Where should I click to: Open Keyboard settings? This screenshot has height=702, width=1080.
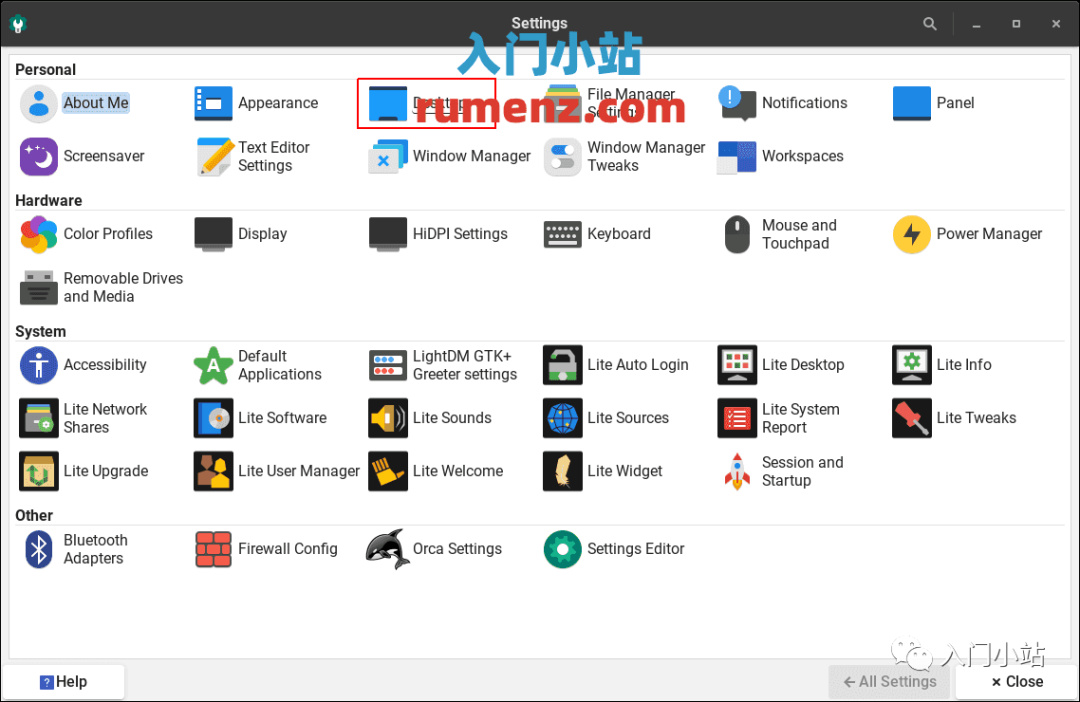[x=596, y=234]
